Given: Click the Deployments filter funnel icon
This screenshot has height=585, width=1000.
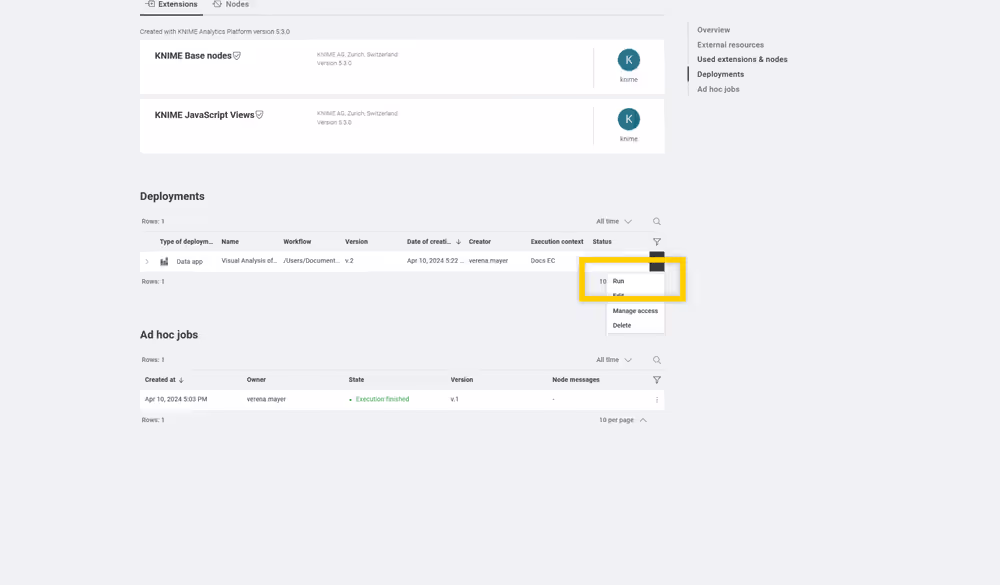Looking at the screenshot, I should [x=657, y=241].
